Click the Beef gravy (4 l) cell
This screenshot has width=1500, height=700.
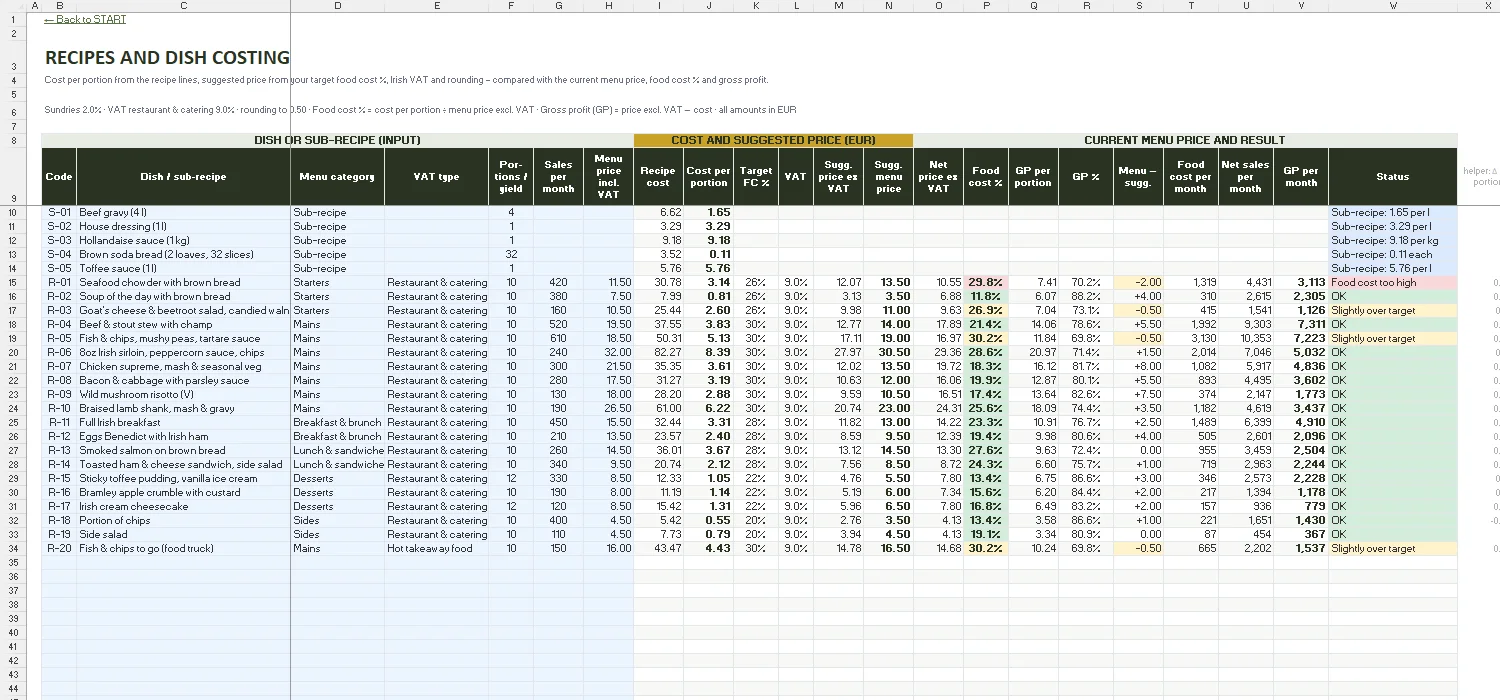[x=184, y=212]
